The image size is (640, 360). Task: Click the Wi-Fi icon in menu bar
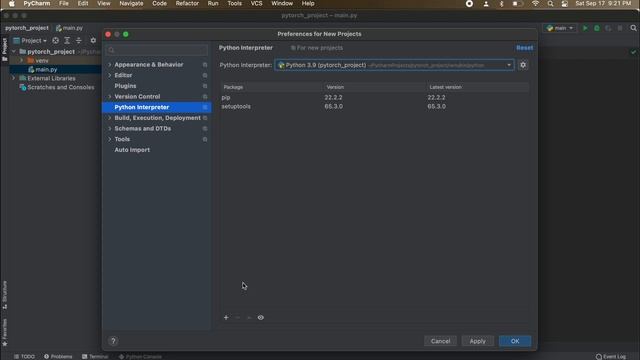point(536,4)
